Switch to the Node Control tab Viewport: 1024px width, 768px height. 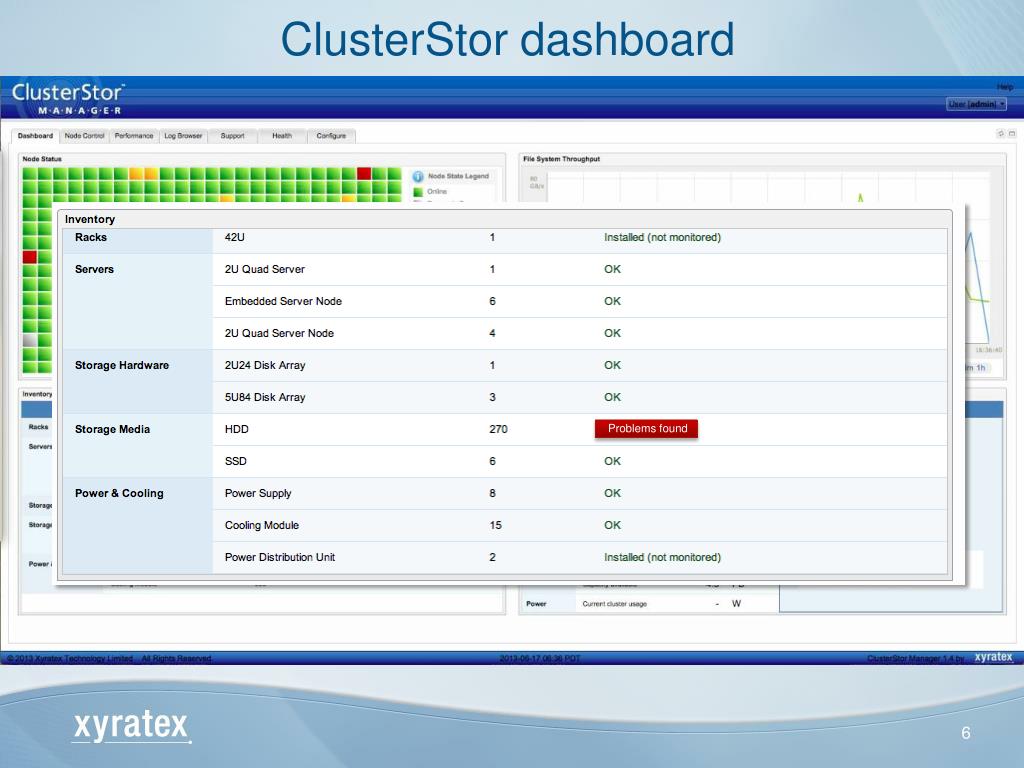84,136
